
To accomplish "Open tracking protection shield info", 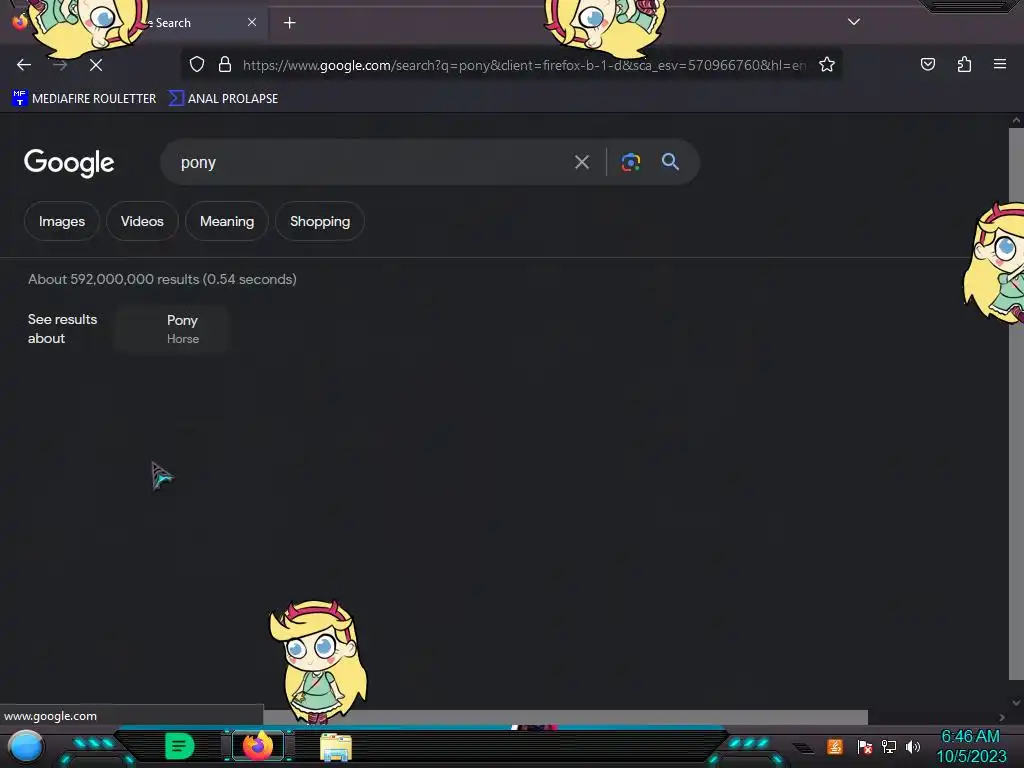I will pos(197,64).
